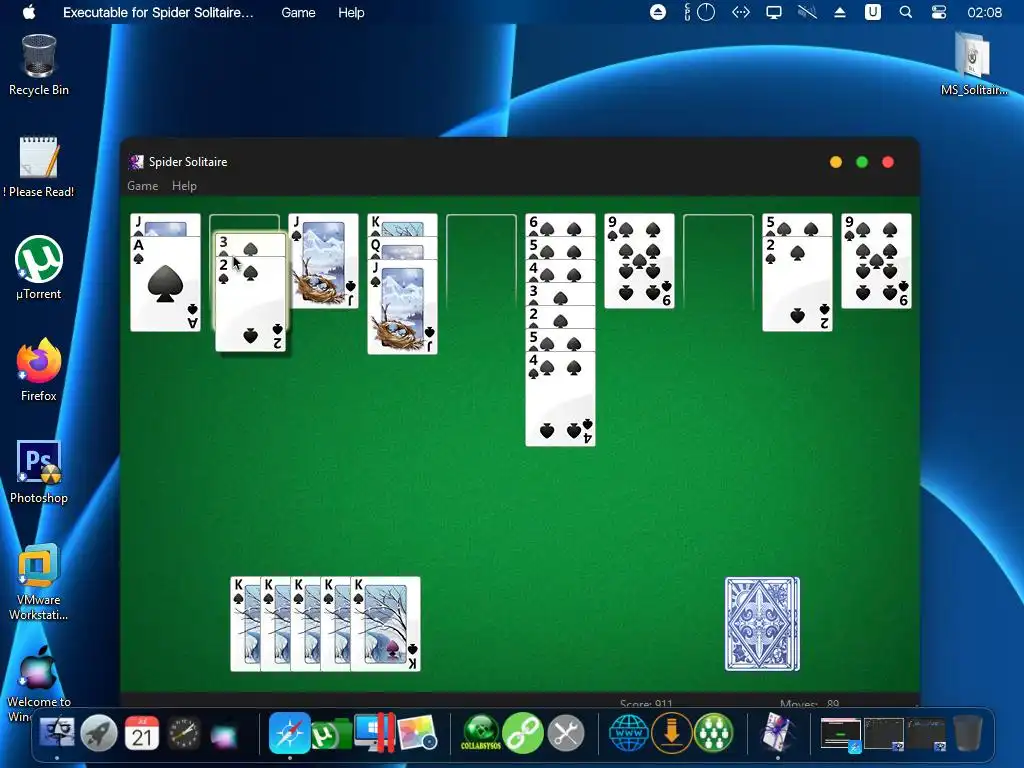Open the Calendar icon showing 21

pos(142,733)
